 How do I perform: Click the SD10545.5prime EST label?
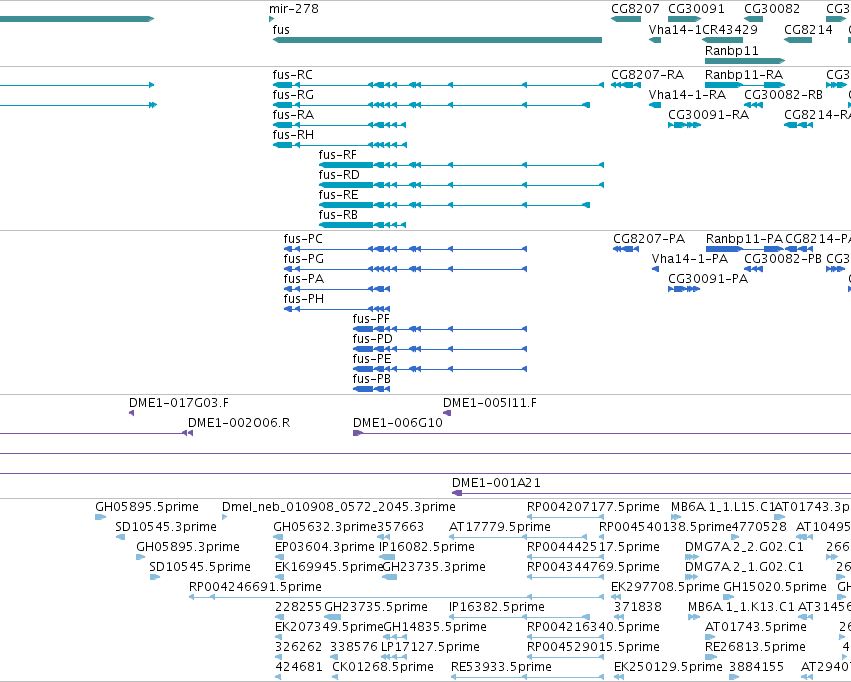tap(200, 567)
